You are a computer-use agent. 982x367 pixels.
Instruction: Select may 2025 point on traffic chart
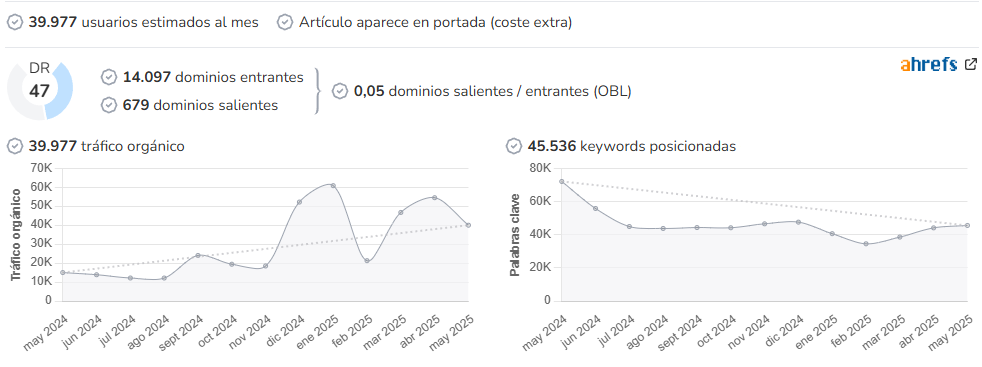(x=468, y=225)
